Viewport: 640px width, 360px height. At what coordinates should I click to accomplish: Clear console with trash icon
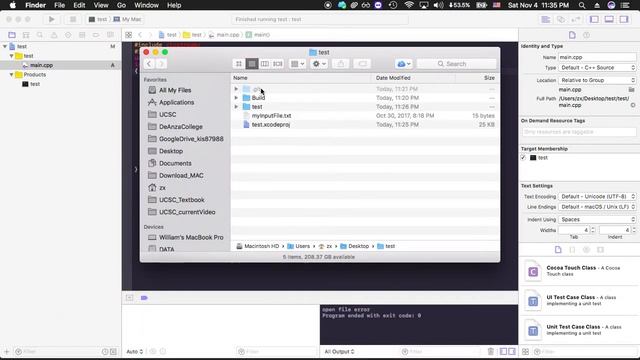click(491, 351)
